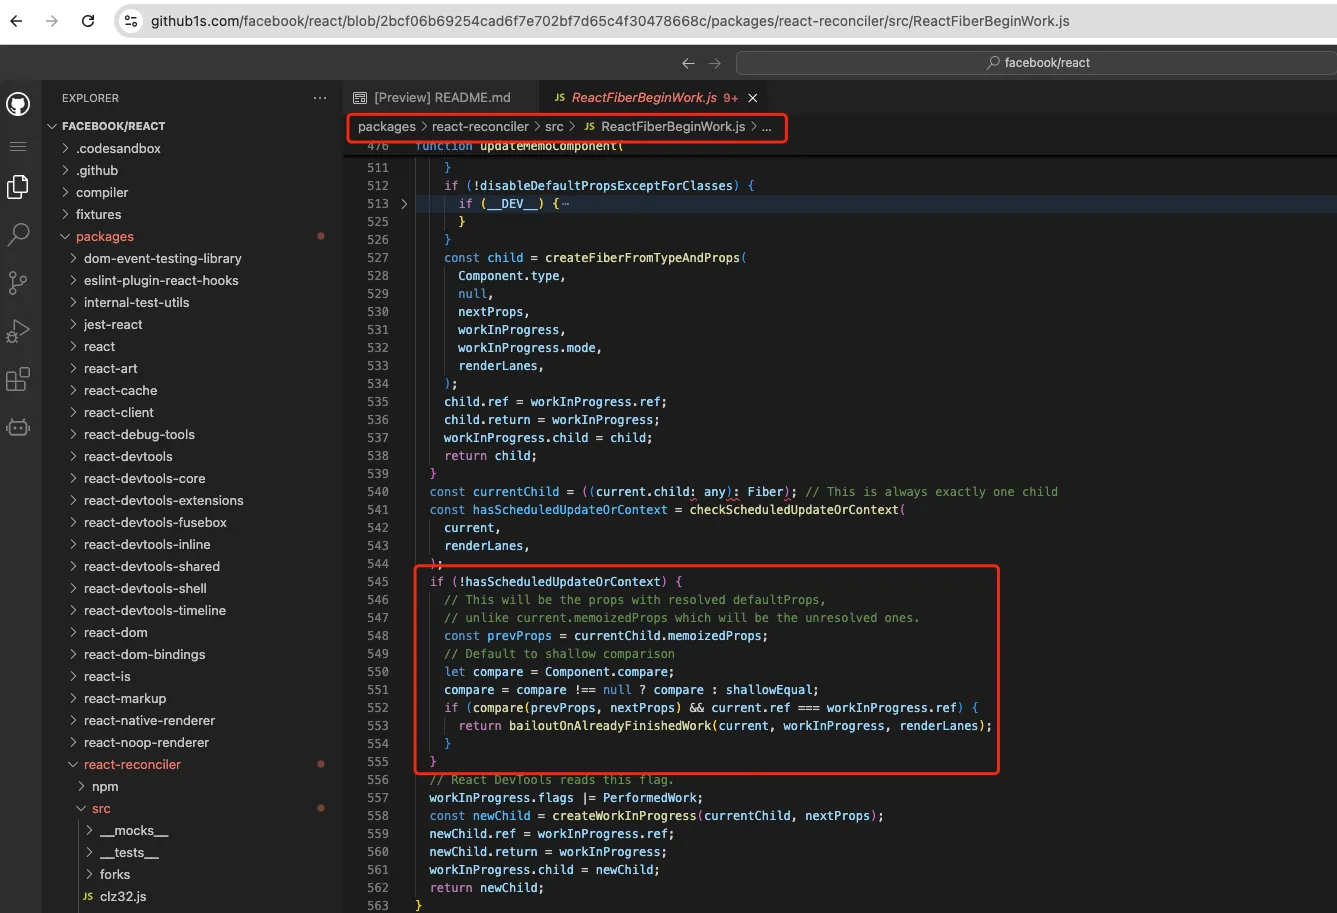This screenshot has height=913, width=1337.
Task: Show the Explorer files view
Action: click(x=18, y=186)
